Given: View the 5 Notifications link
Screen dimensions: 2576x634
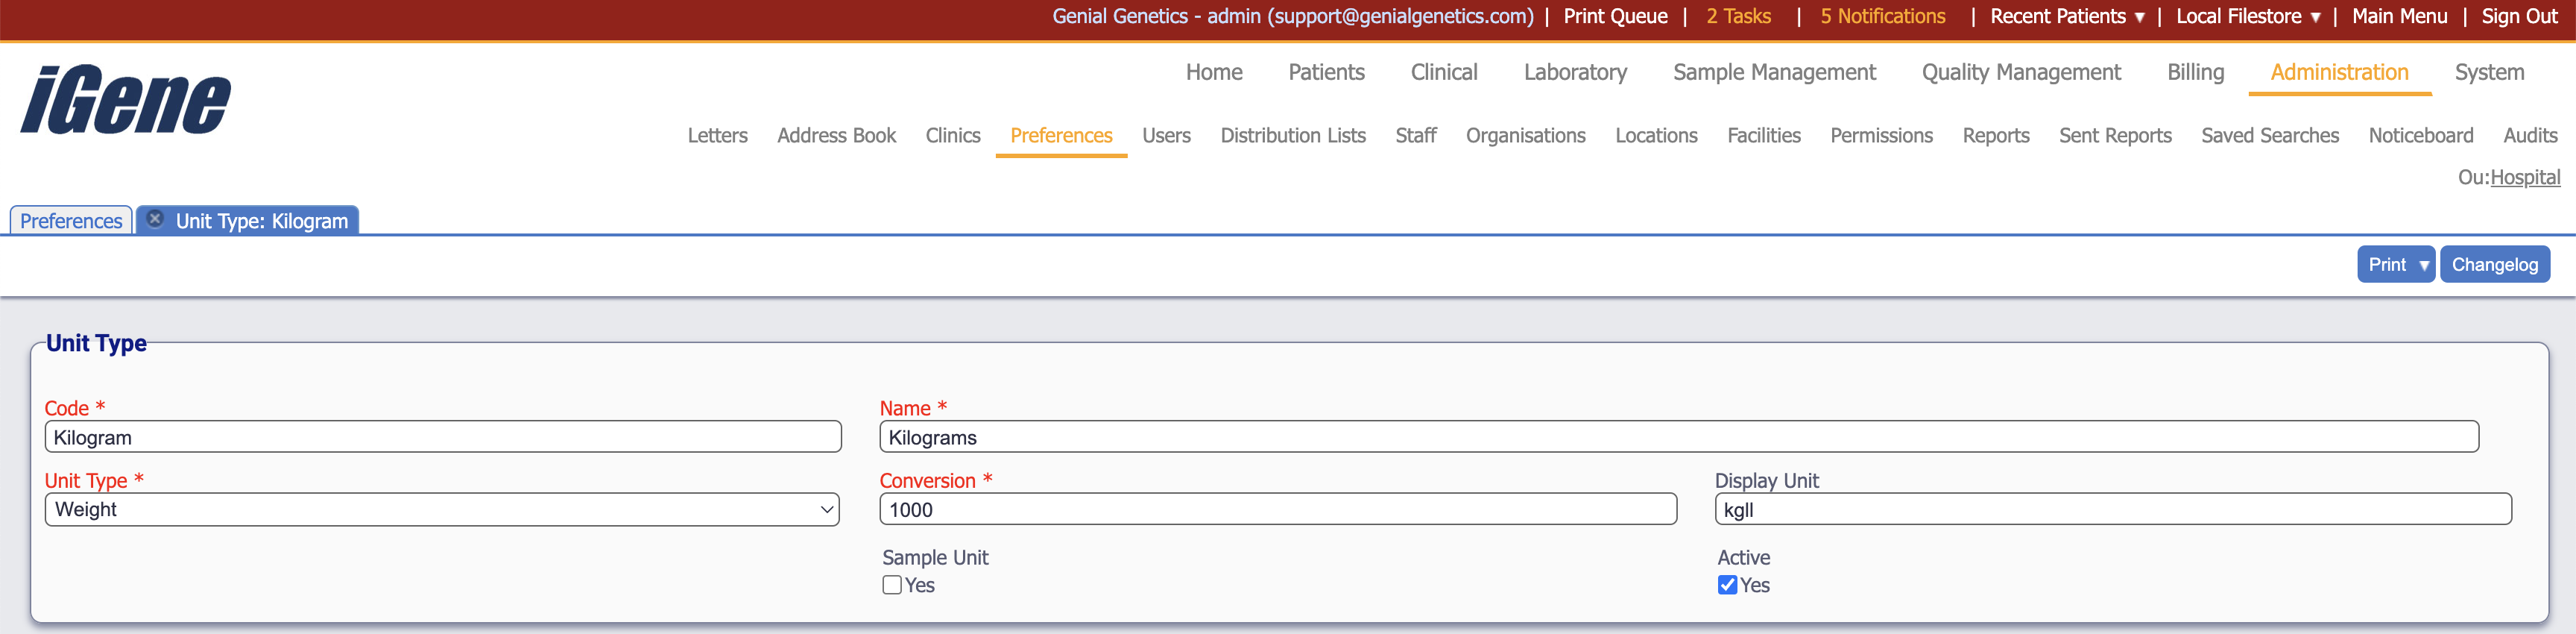Looking at the screenshot, I should [1882, 16].
